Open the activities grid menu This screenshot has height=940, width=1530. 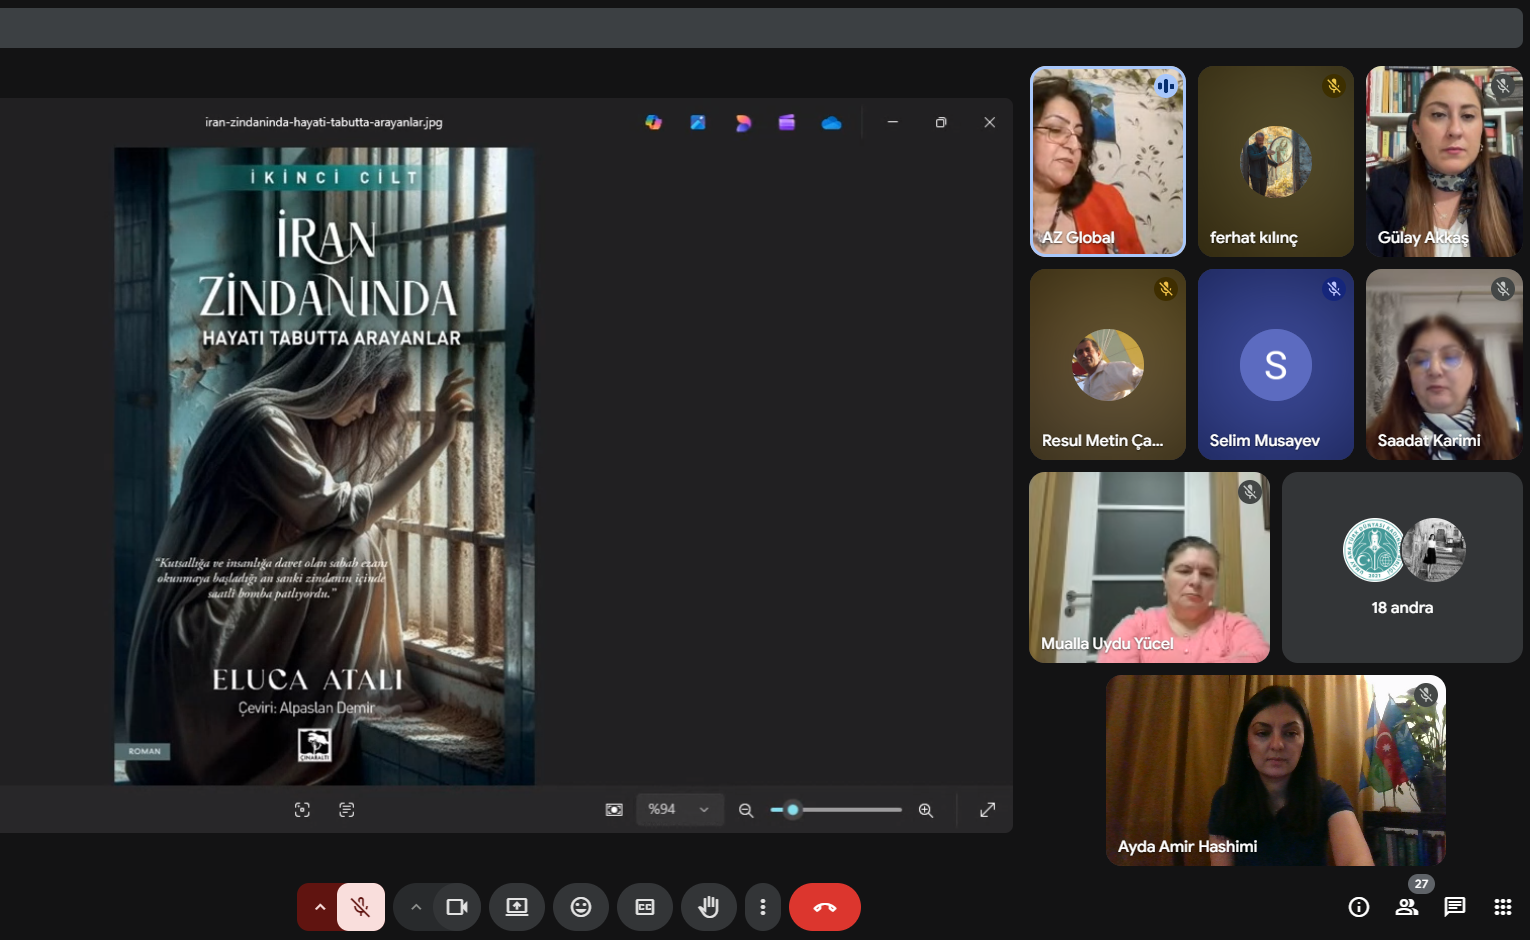point(1503,907)
